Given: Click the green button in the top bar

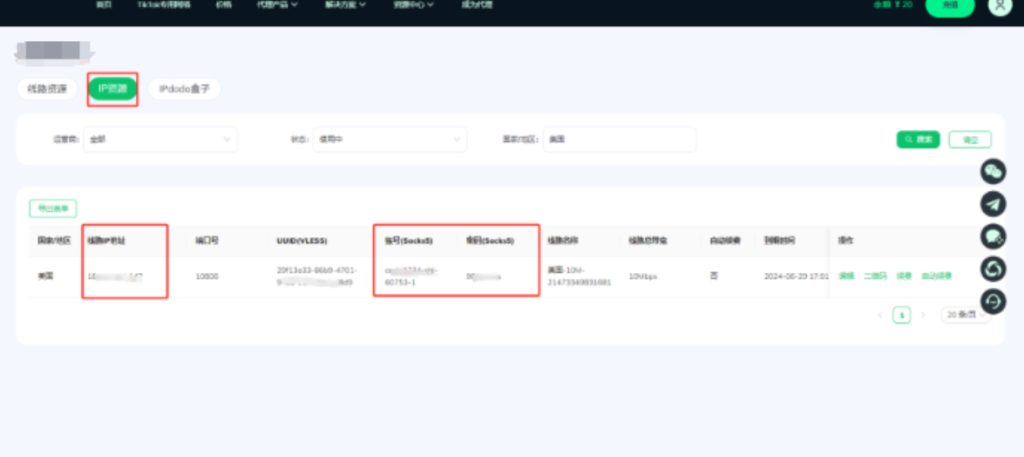Looking at the screenshot, I should [x=950, y=6].
